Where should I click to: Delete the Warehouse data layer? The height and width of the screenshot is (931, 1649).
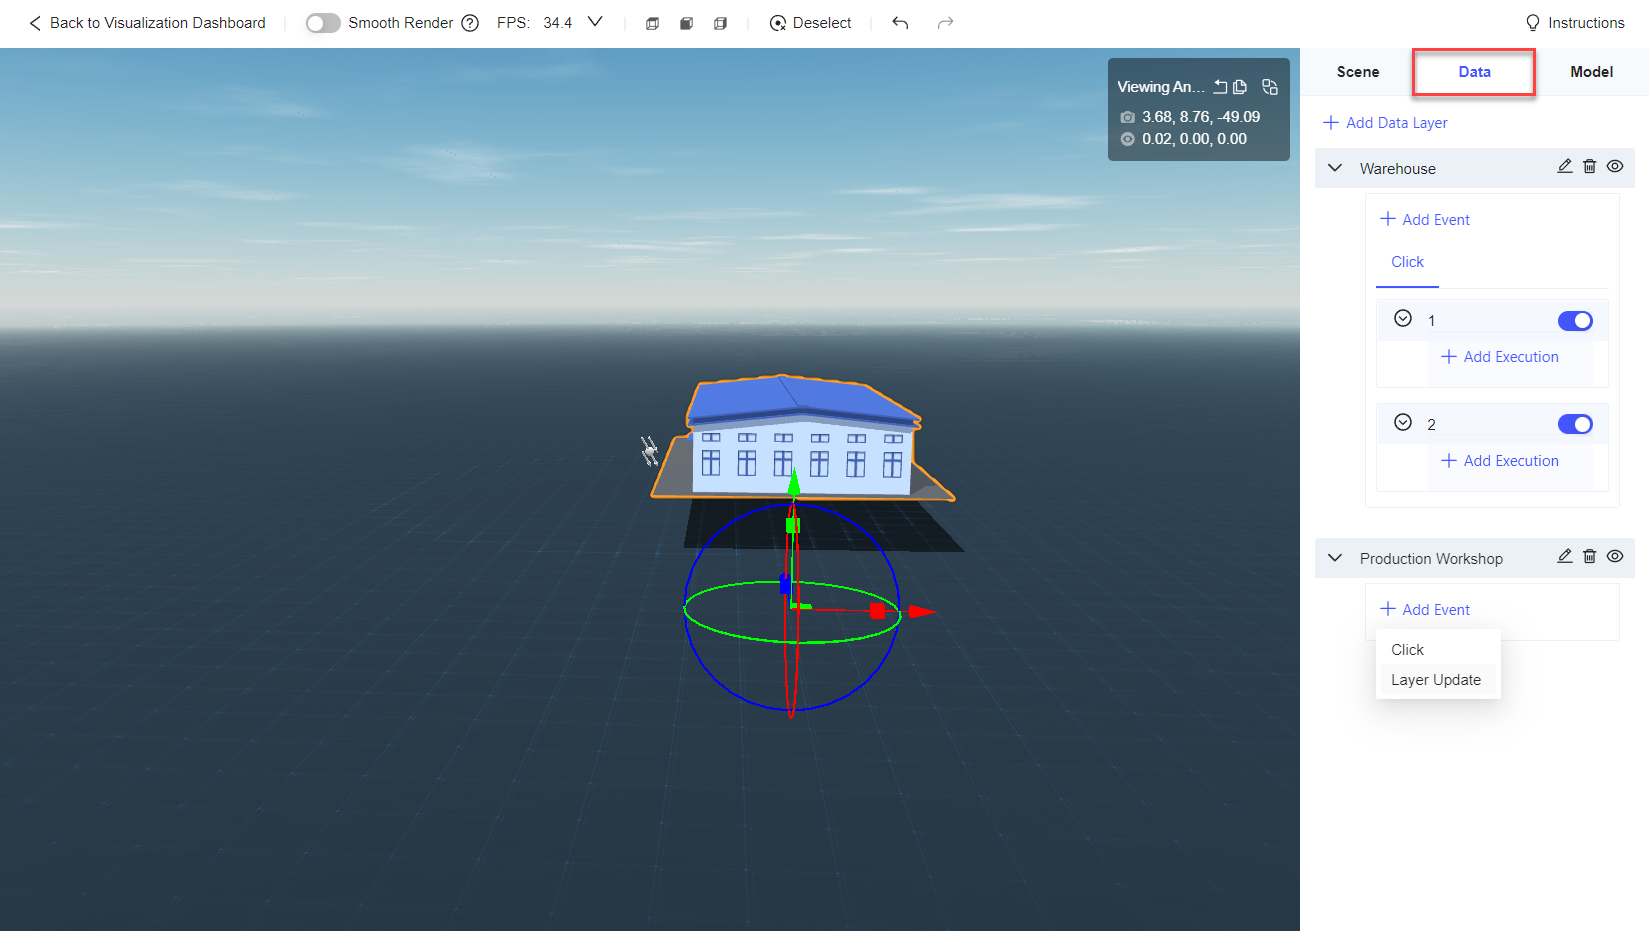(x=1590, y=166)
